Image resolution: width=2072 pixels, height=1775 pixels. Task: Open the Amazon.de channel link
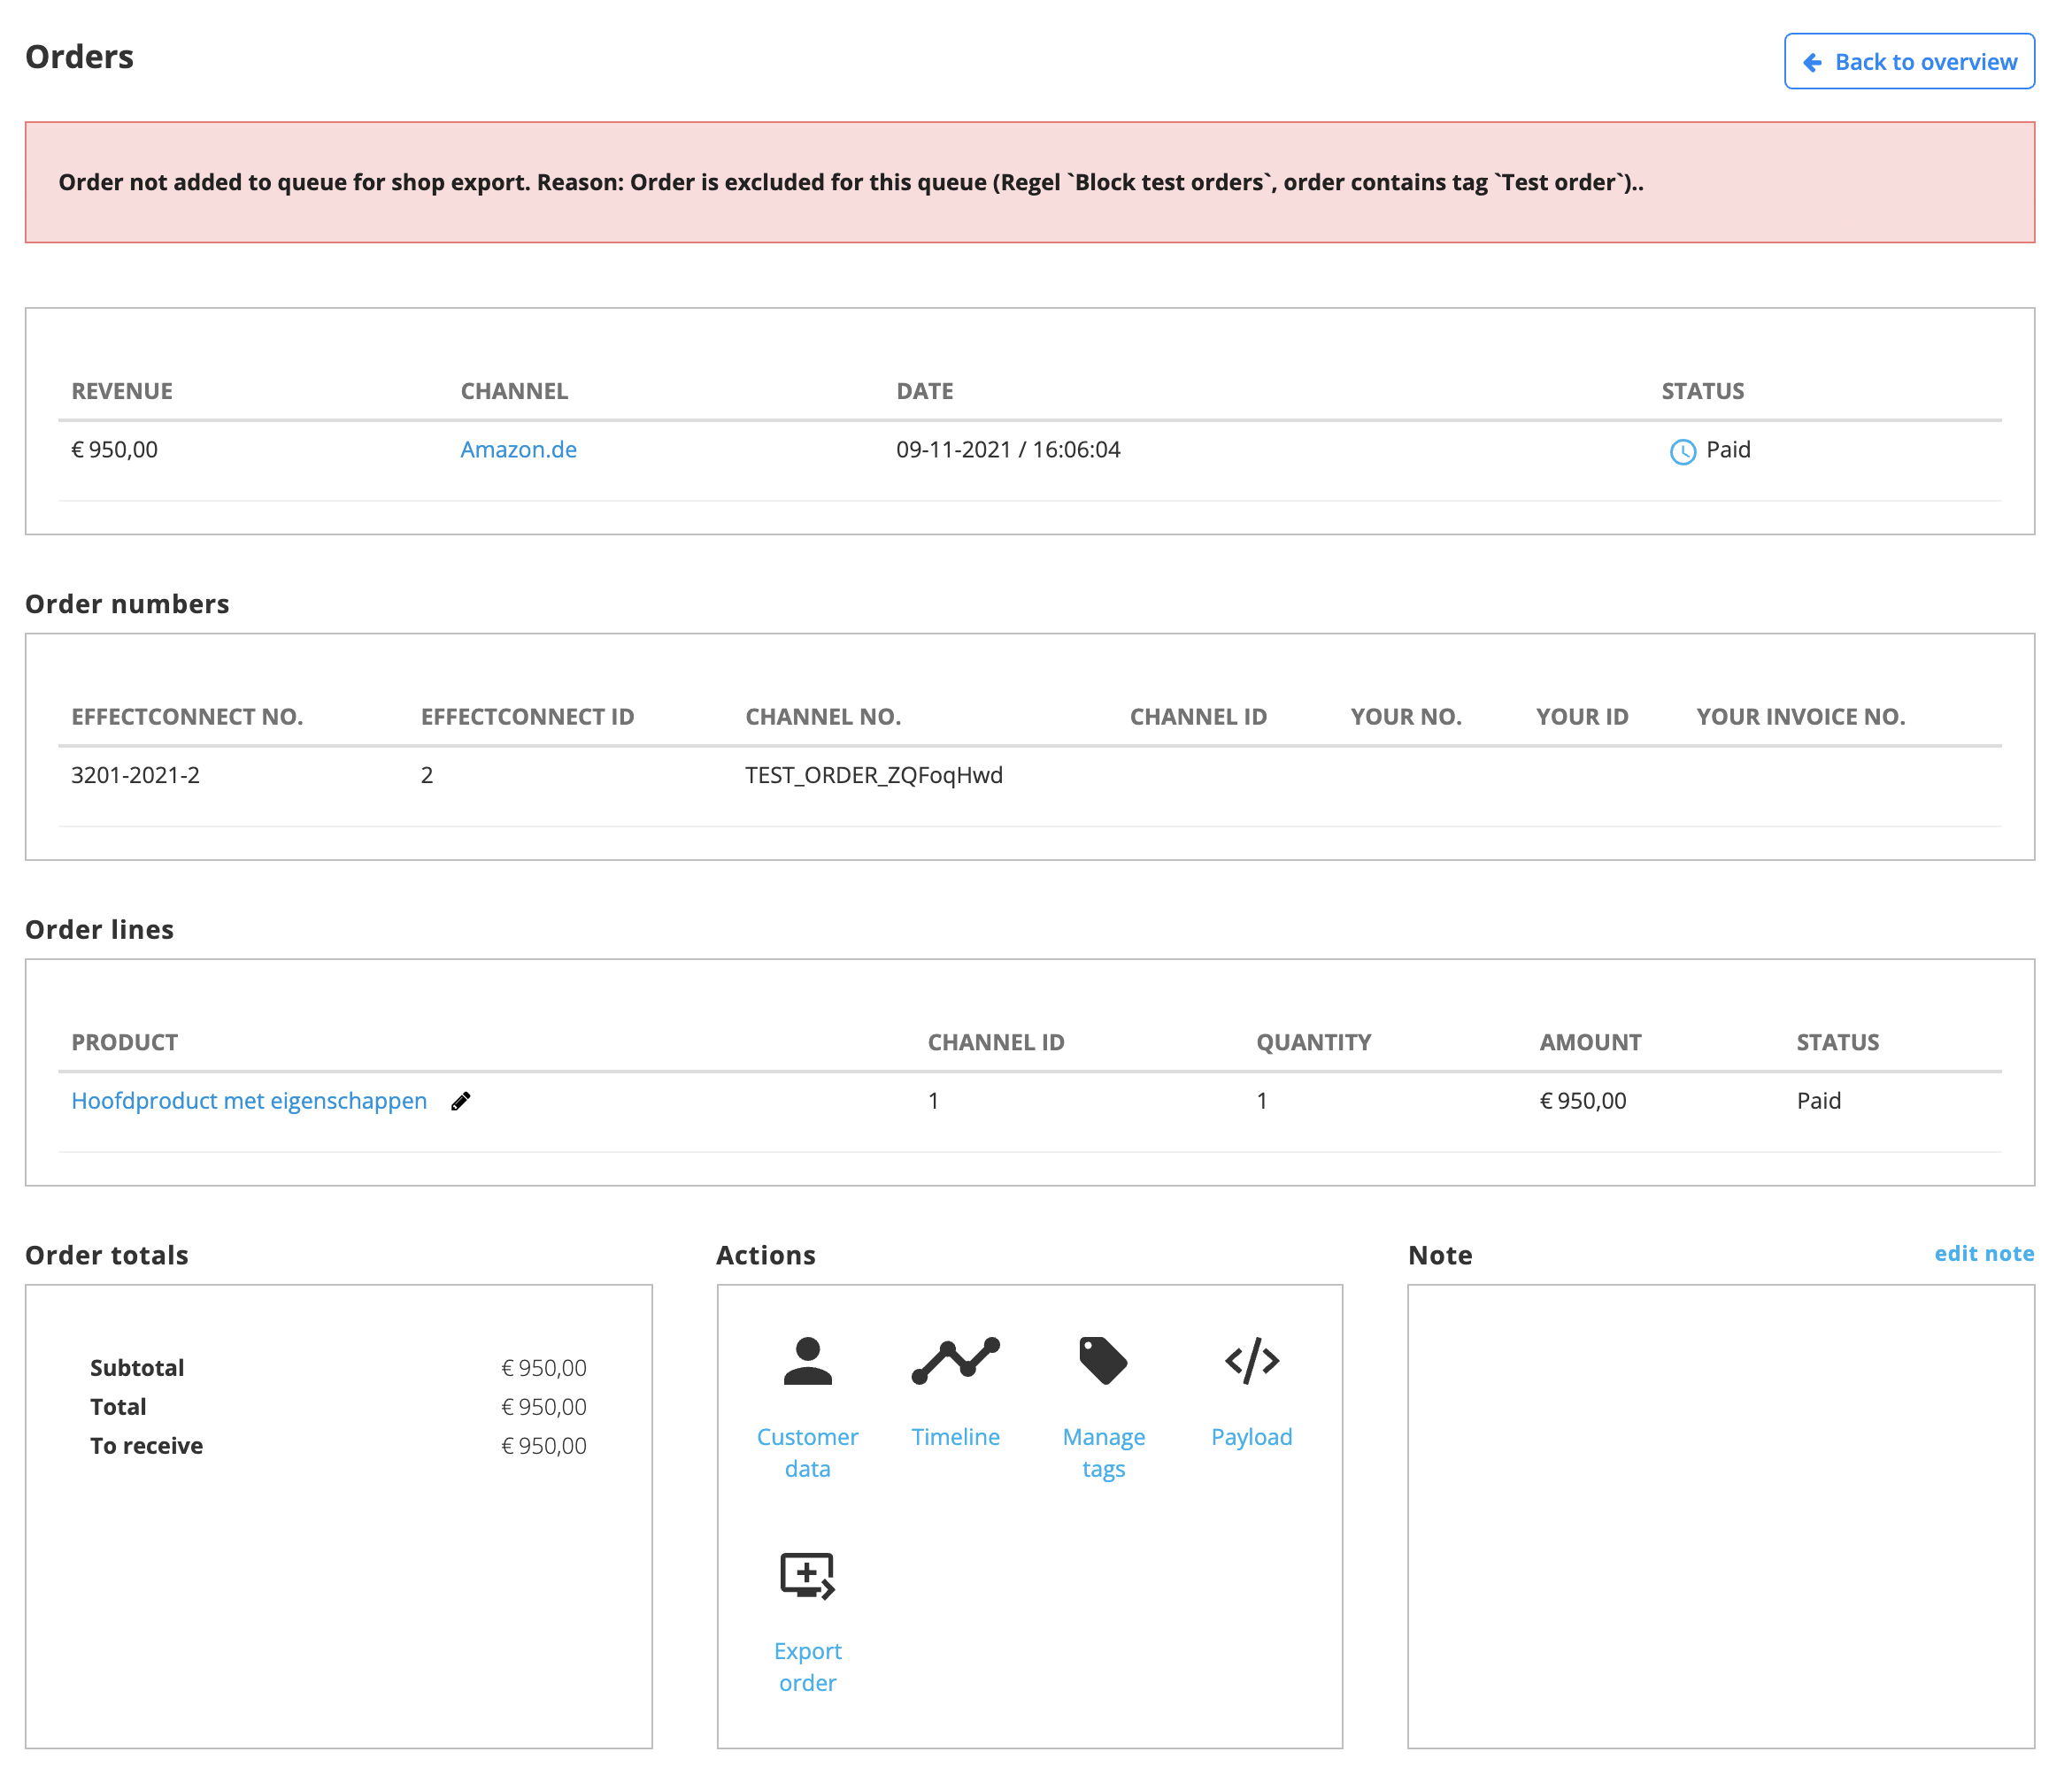point(518,450)
